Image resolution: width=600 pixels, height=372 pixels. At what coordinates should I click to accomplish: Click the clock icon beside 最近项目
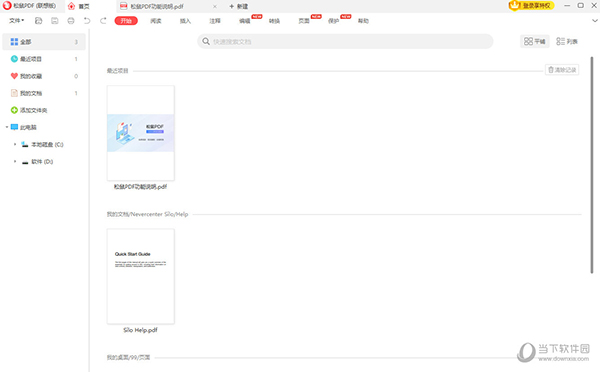pos(14,59)
